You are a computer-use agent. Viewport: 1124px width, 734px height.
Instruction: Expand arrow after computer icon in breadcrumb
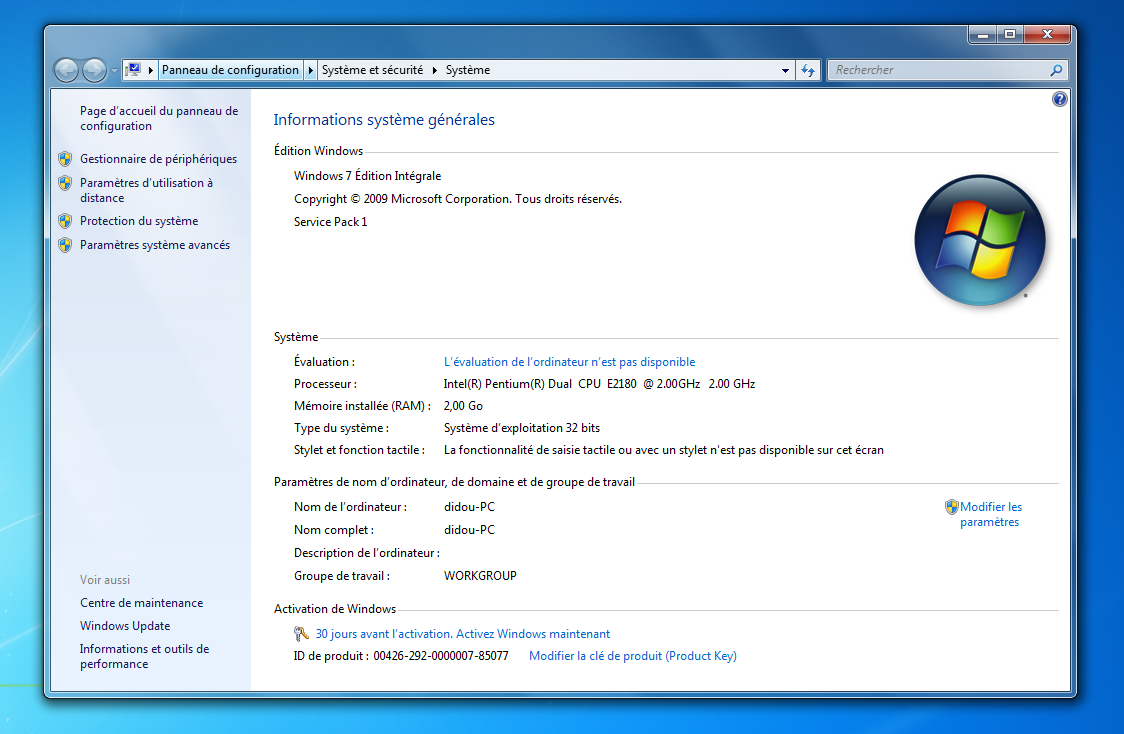(151, 70)
